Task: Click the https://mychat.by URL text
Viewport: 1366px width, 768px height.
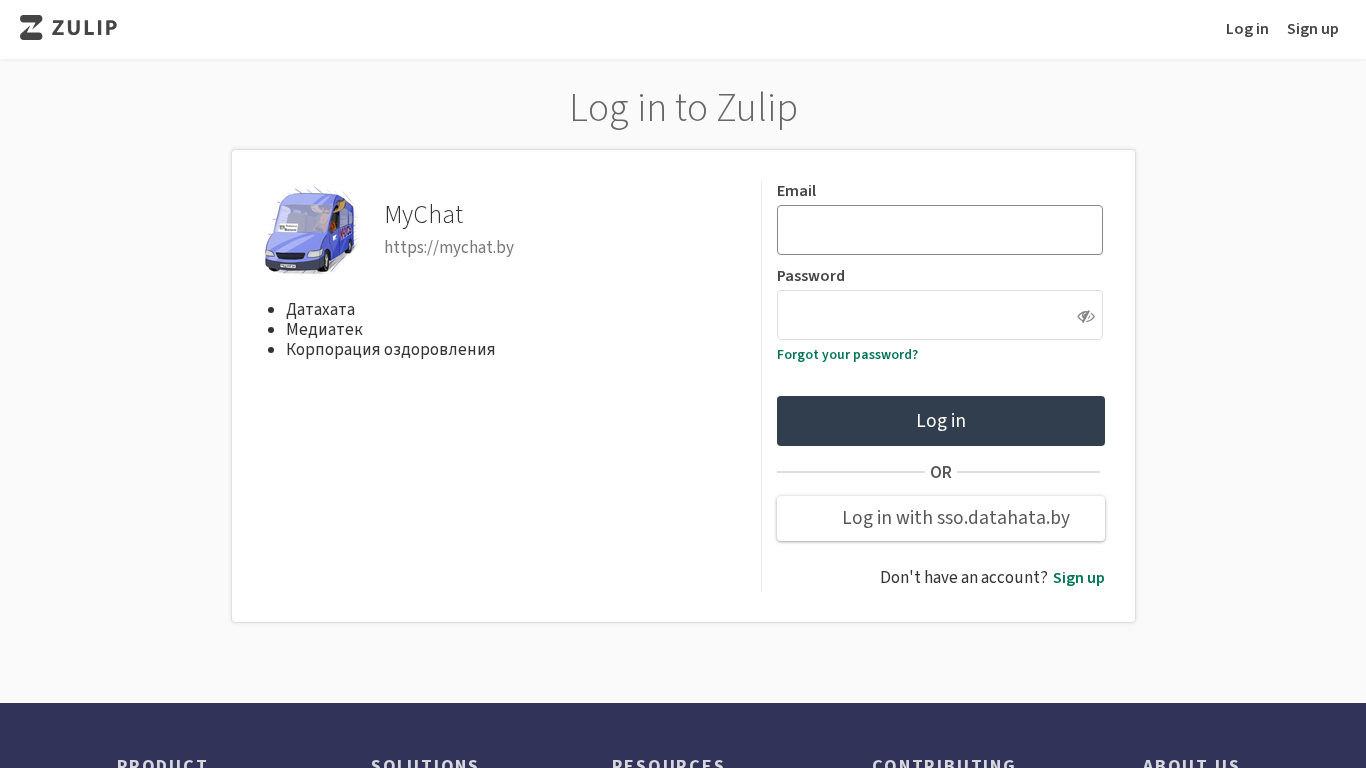Action: (449, 247)
